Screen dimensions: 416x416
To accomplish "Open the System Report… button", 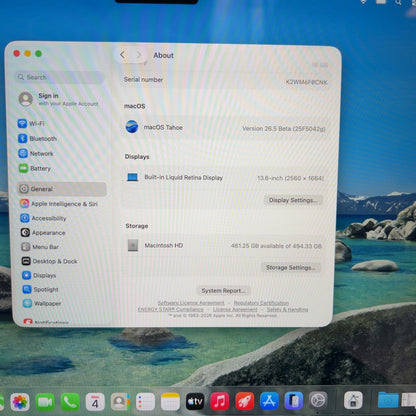I will tap(224, 291).
